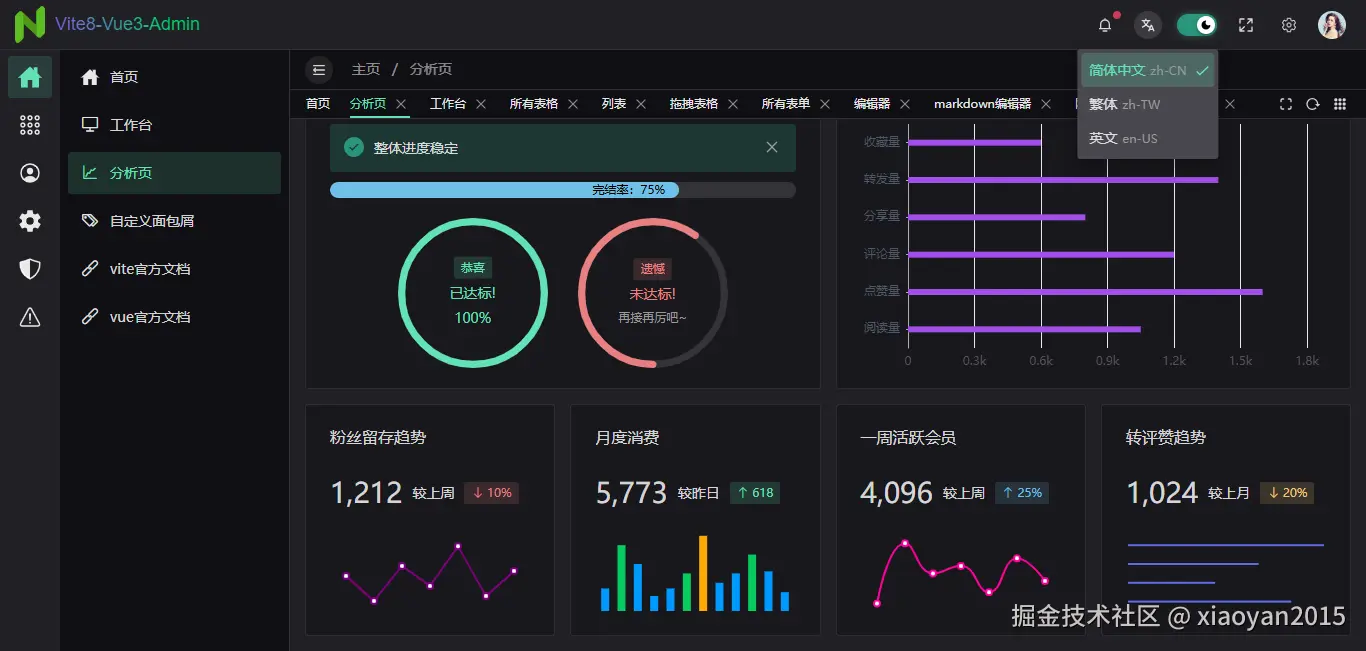
Task: Switch to the 工作台 tab
Action: (x=448, y=104)
